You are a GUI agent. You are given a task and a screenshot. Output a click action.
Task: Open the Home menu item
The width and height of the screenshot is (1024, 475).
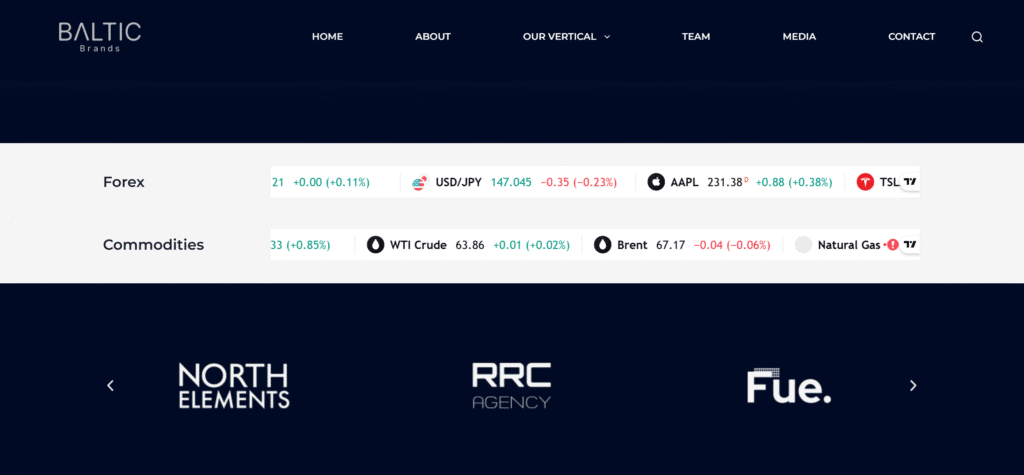pyautogui.click(x=327, y=37)
